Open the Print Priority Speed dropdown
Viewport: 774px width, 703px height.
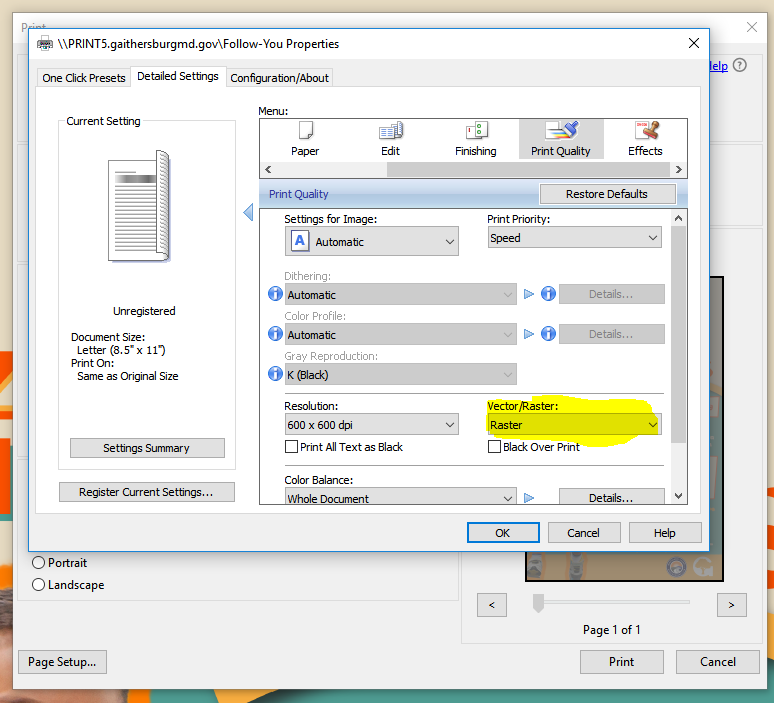tap(574, 238)
